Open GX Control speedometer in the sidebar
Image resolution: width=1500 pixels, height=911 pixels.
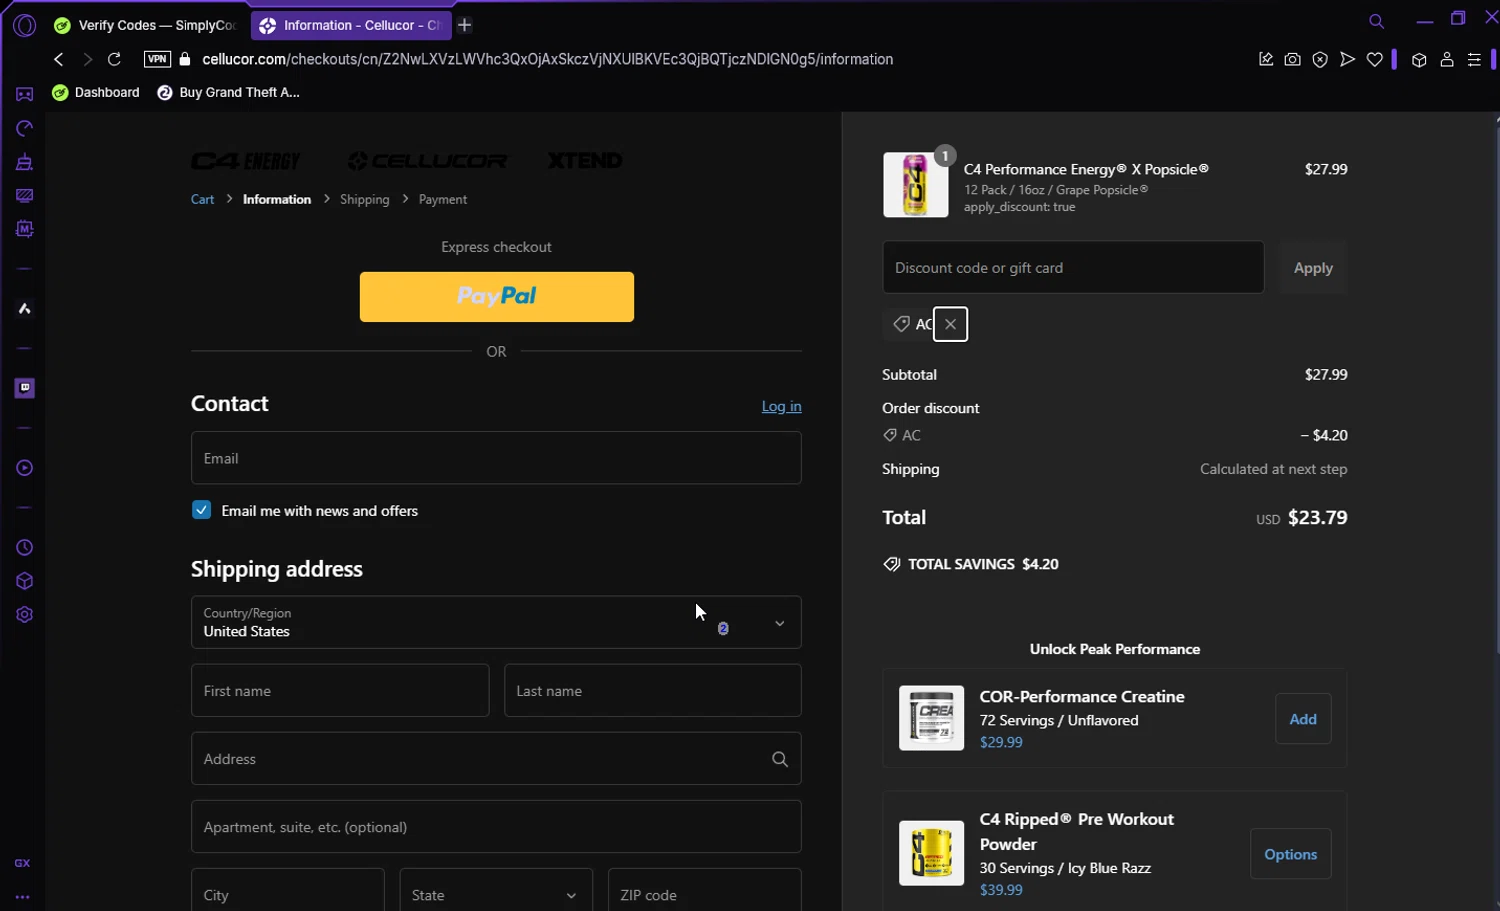point(24,128)
